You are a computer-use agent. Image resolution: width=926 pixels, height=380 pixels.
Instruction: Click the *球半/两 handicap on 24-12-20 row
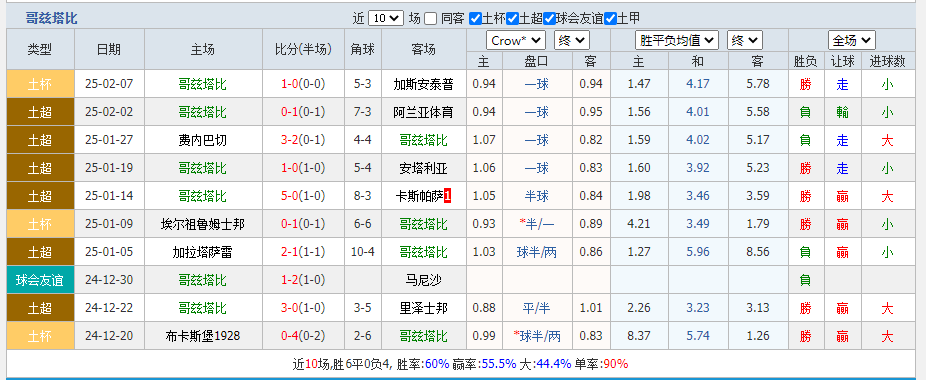(536, 336)
